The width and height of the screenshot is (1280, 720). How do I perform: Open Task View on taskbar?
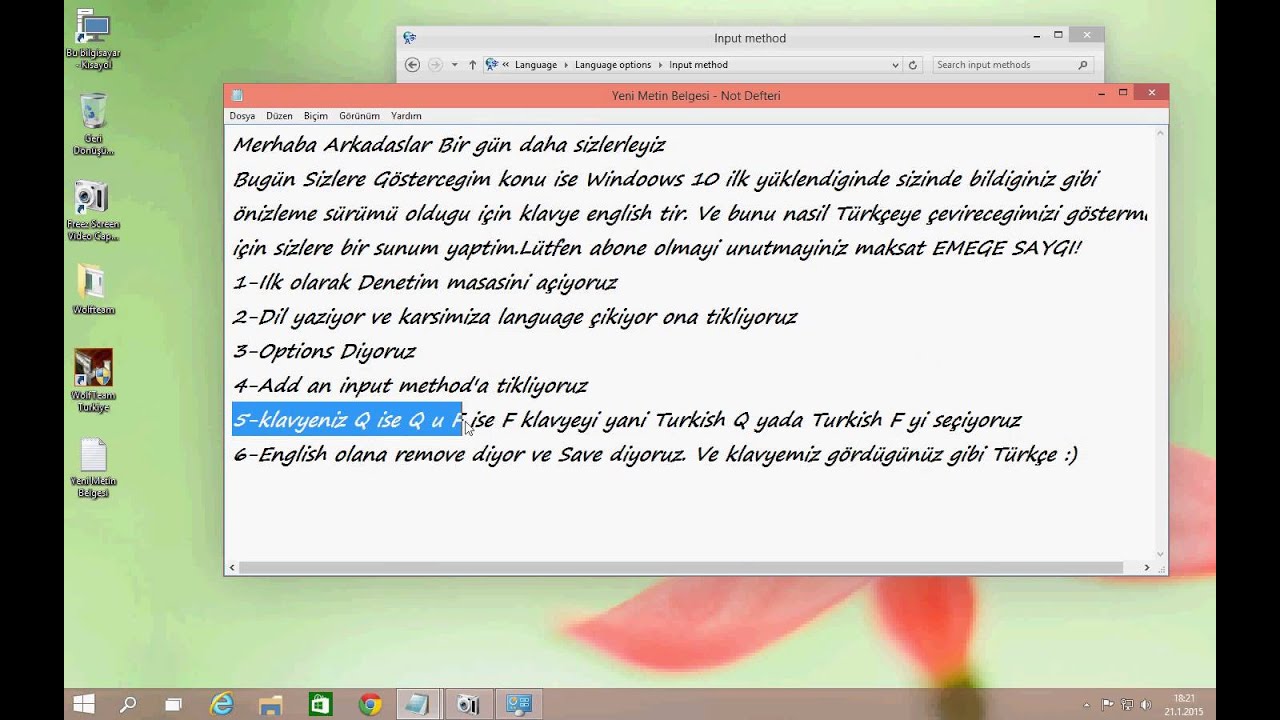[x=173, y=704]
